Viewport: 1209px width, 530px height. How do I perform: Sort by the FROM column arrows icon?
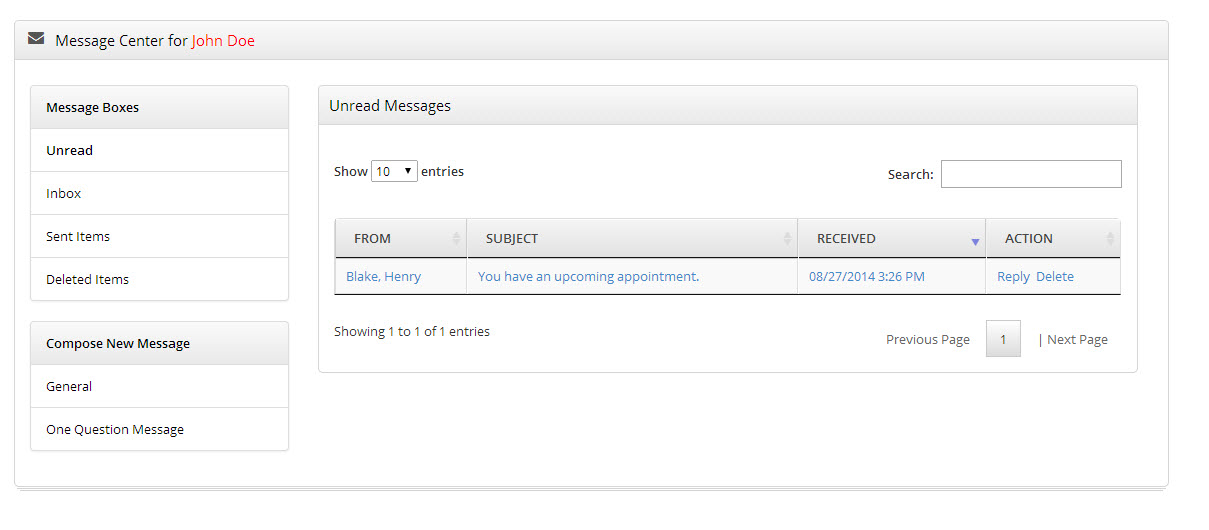(456, 239)
